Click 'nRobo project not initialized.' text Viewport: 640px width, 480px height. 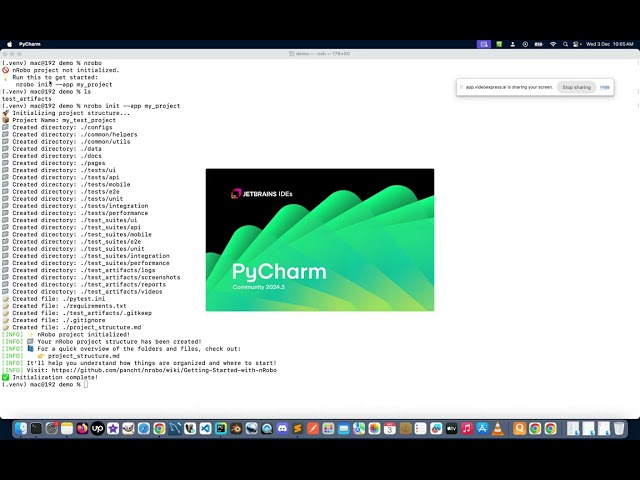coord(66,70)
